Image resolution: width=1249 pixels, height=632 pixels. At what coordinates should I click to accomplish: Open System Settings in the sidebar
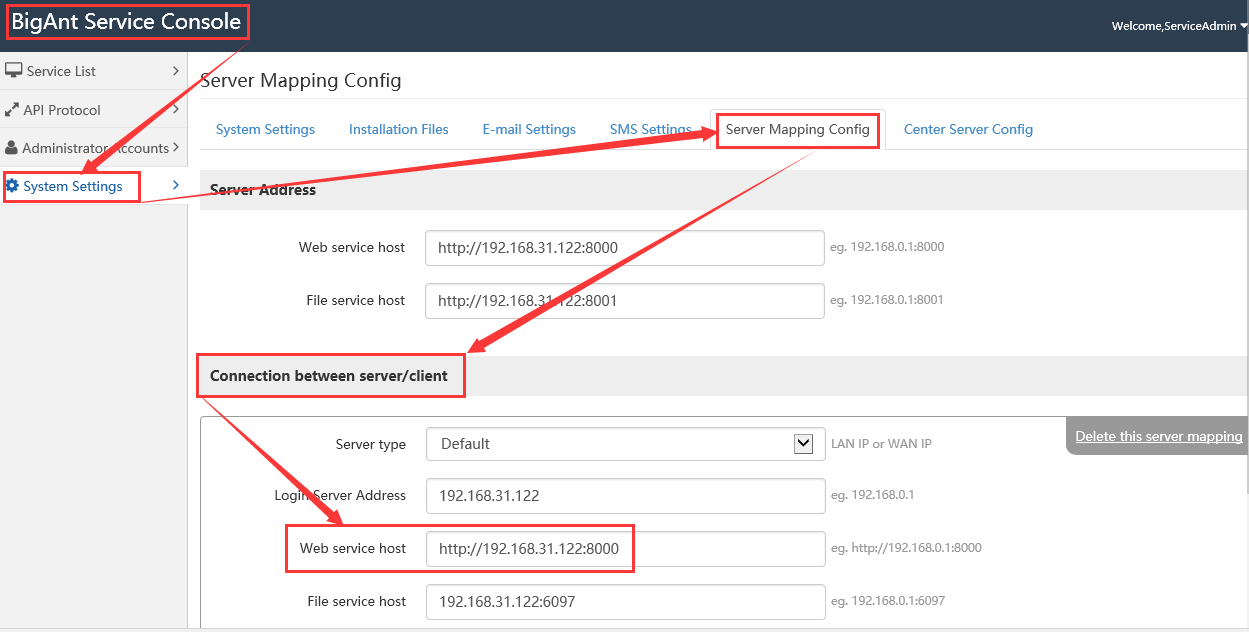[x=94, y=186]
